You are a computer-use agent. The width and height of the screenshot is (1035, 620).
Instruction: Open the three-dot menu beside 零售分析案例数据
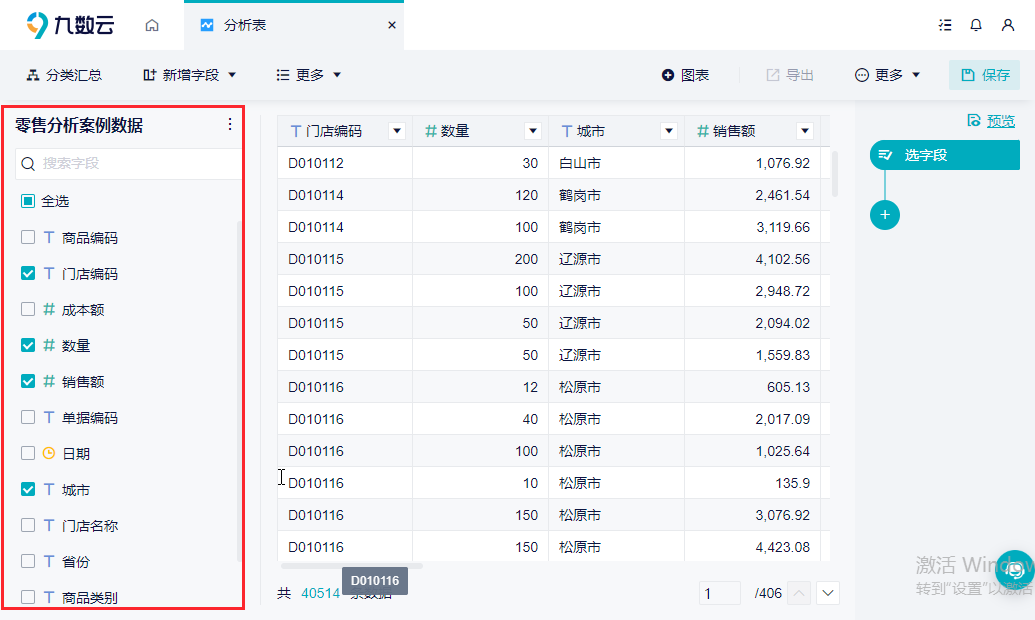(230, 124)
